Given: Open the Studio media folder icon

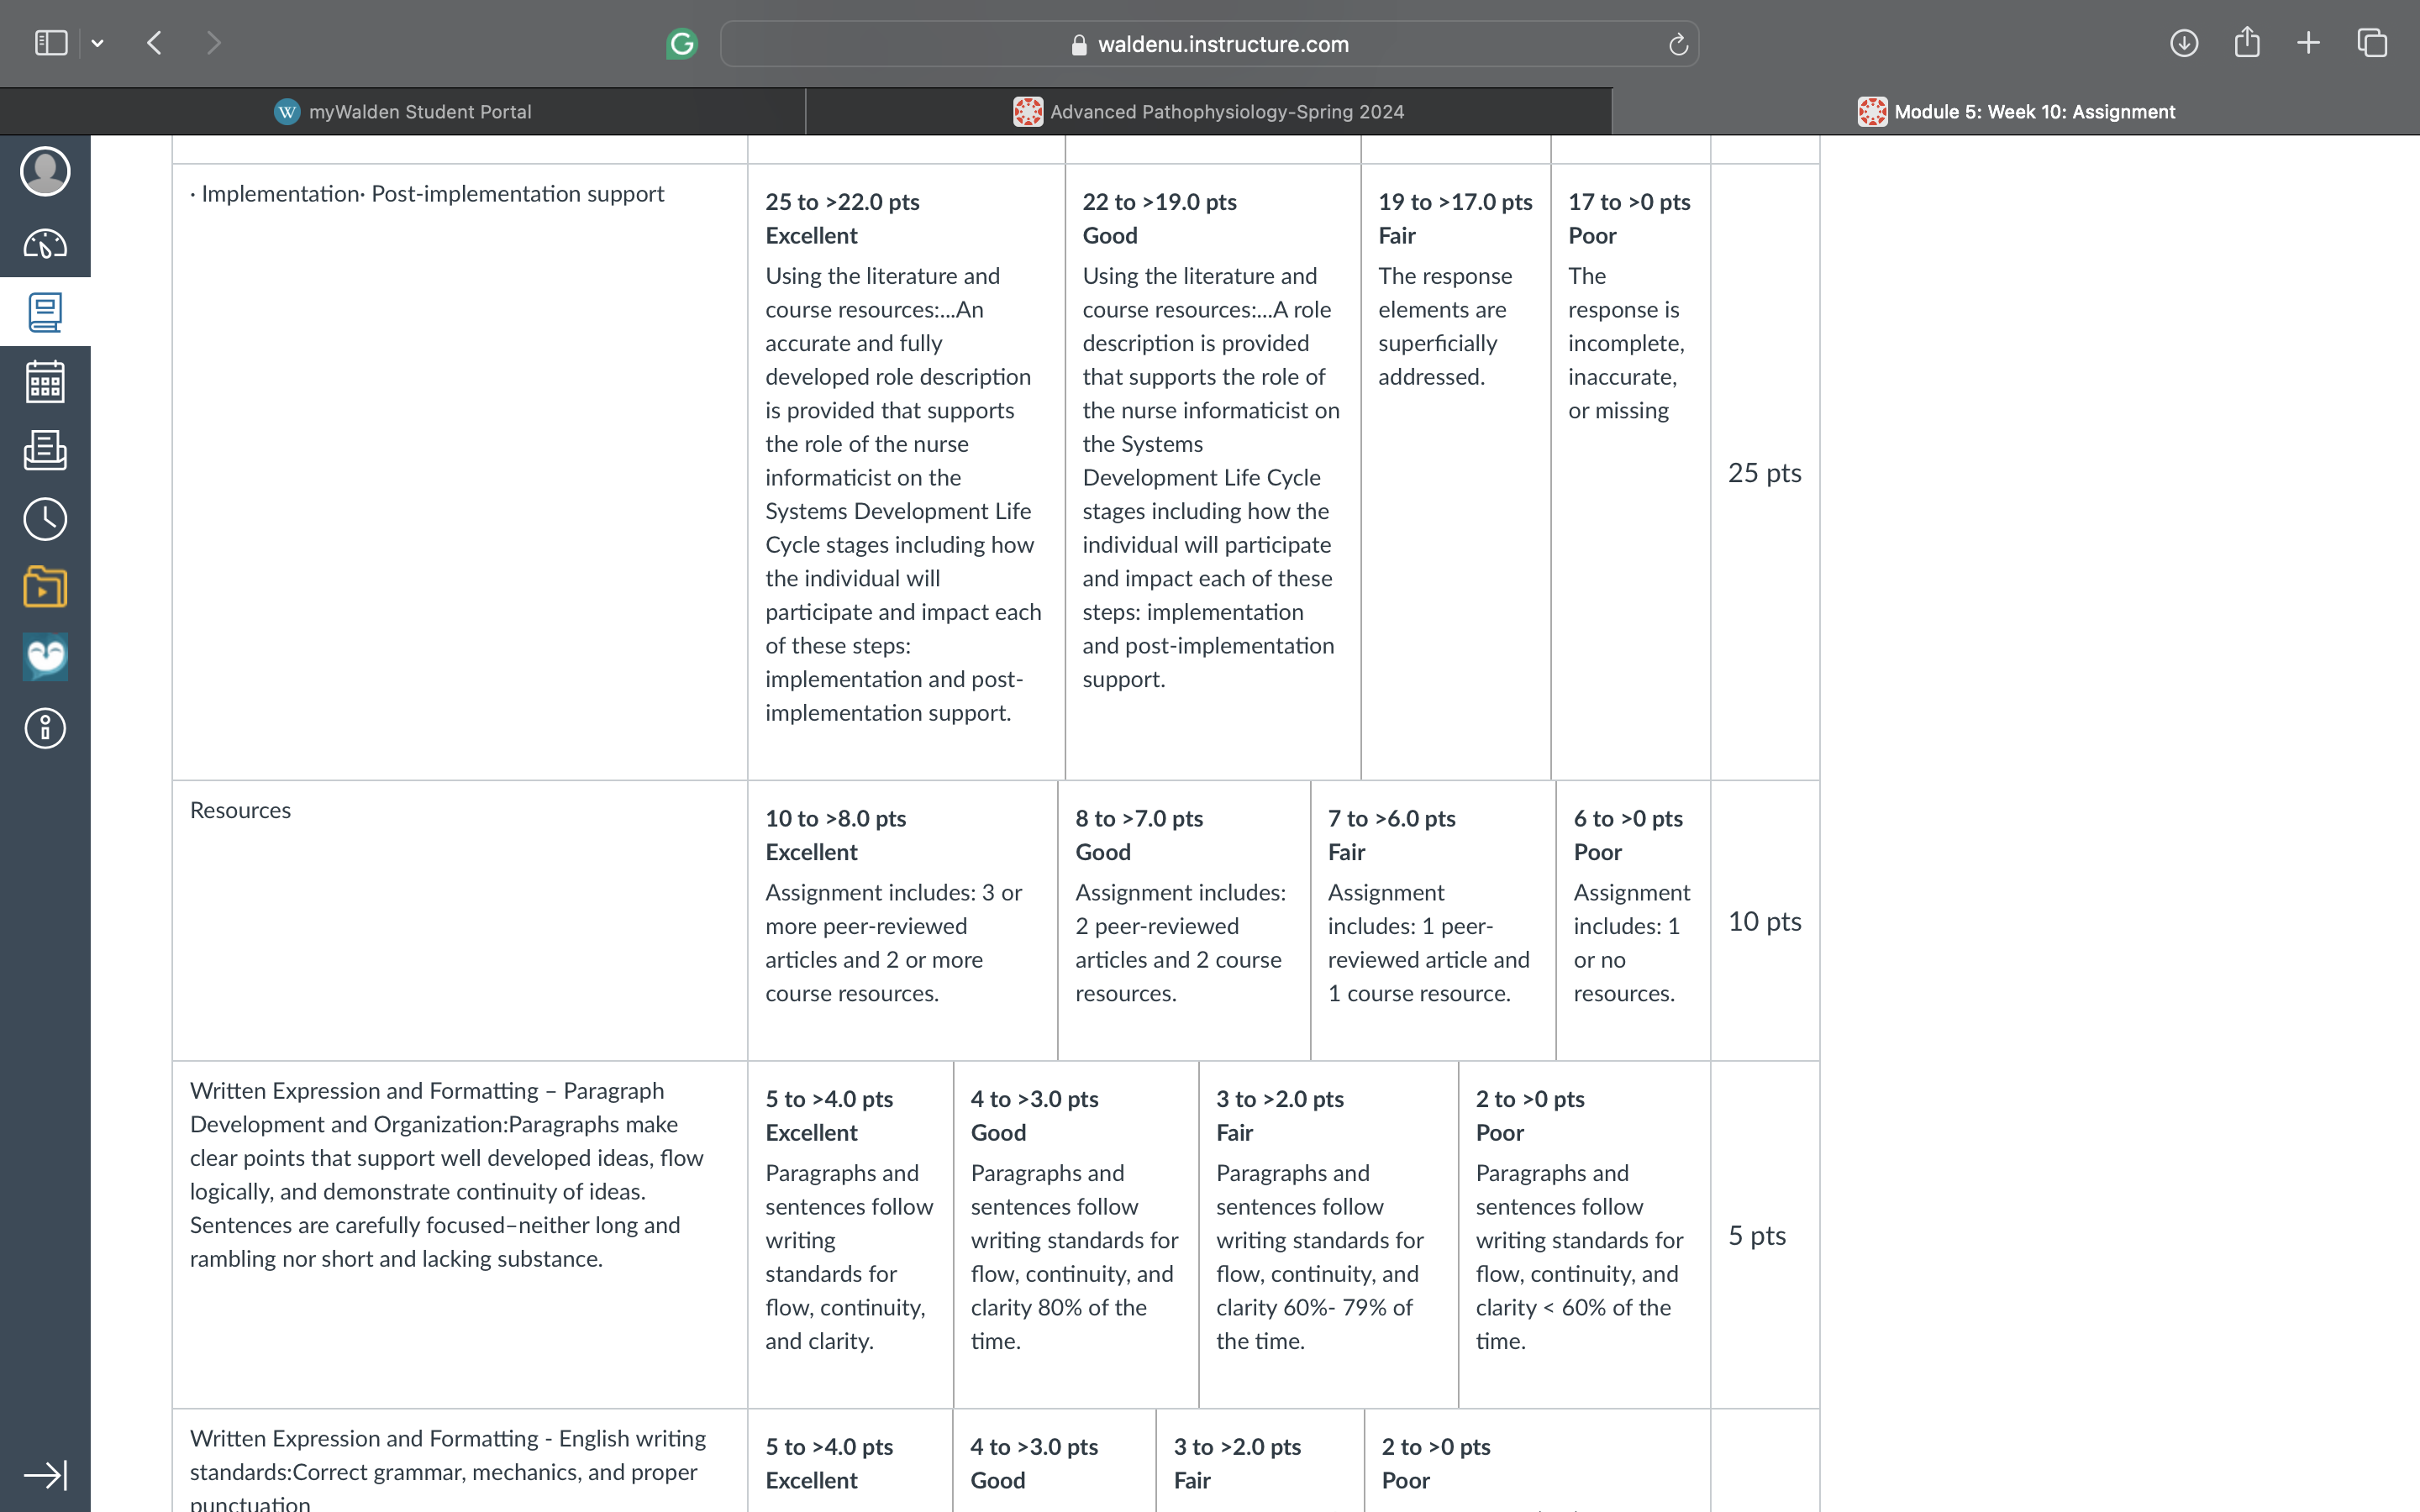Looking at the screenshot, I should tap(45, 587).
